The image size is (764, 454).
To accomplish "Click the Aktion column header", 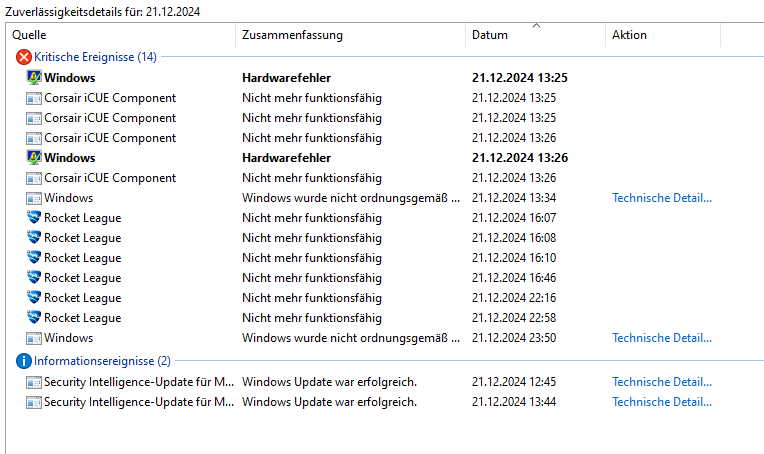I will (663, 35).
